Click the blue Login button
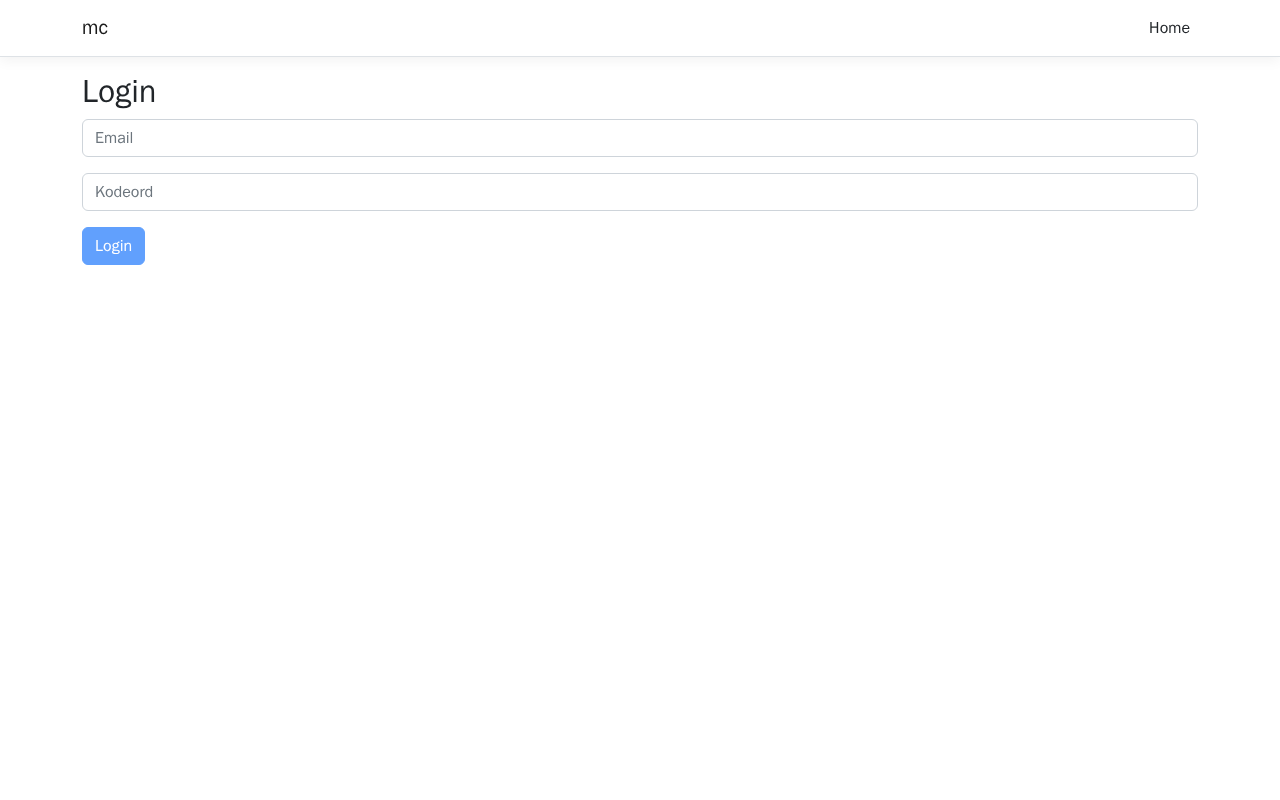Screen dimensions: 1280x800 [x=113, y=246]
